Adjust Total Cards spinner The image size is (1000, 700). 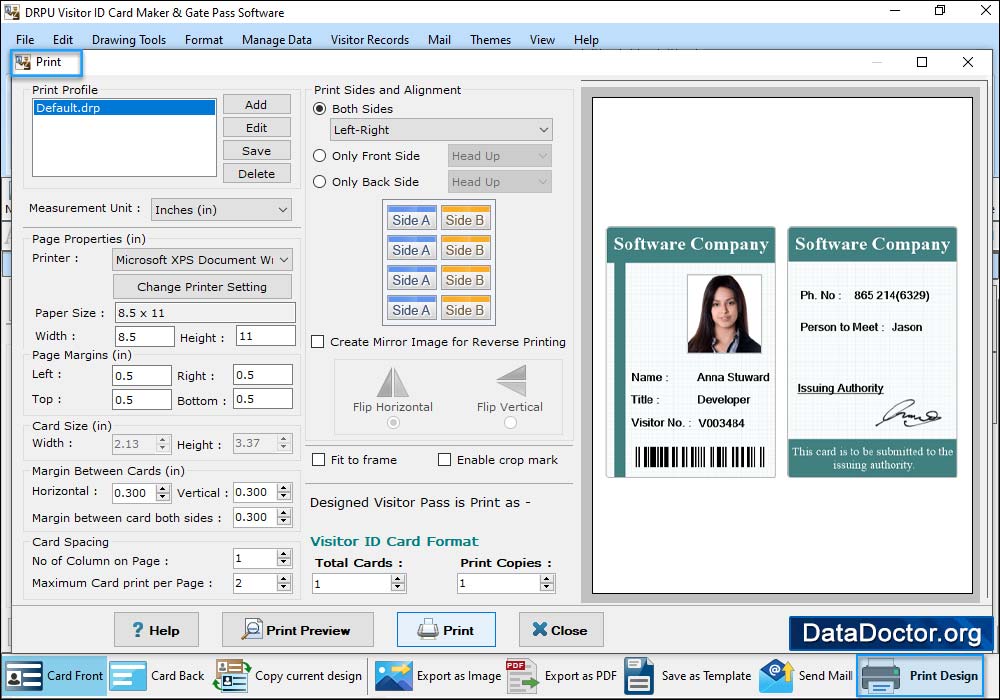pyautogui.click(x=397, y=583)
